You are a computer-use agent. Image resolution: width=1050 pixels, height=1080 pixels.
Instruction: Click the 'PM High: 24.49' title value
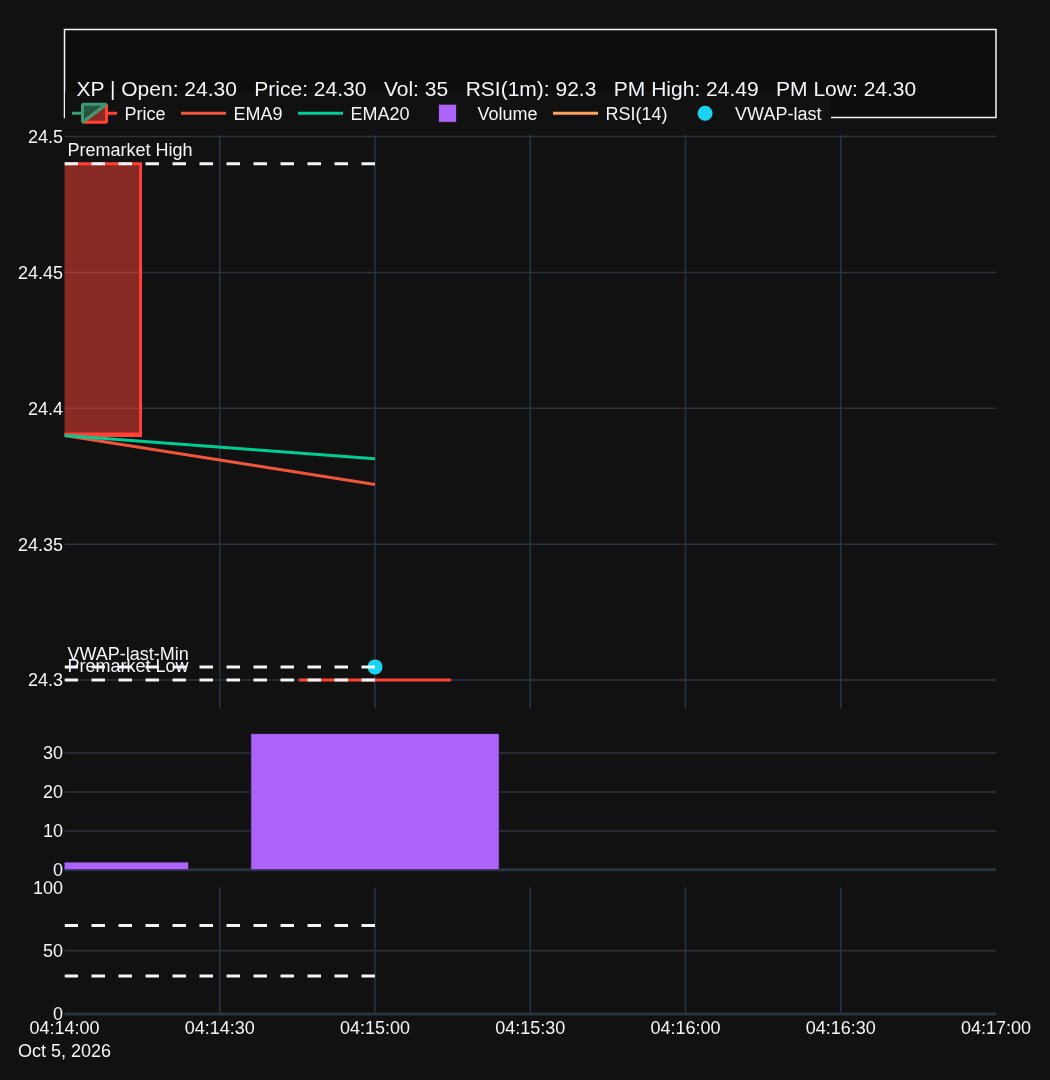(x=686, y=90)
